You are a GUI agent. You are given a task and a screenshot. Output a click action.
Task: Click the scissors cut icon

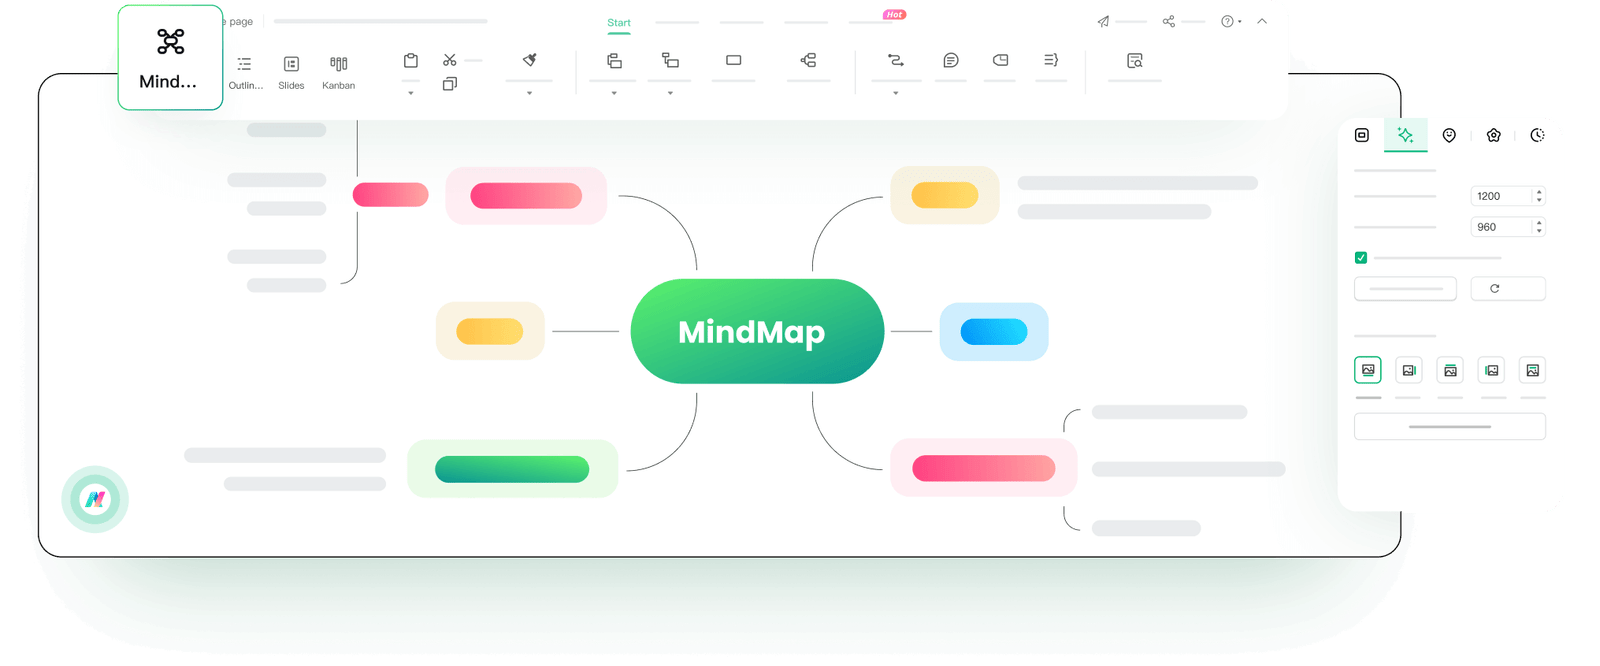[450, 61]
